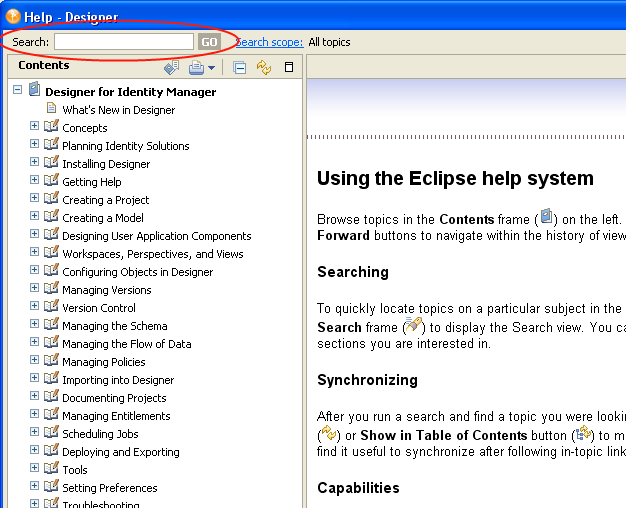Click the Version Control book icon
Viewport: 626px width, 508px height.
point(51,306)
